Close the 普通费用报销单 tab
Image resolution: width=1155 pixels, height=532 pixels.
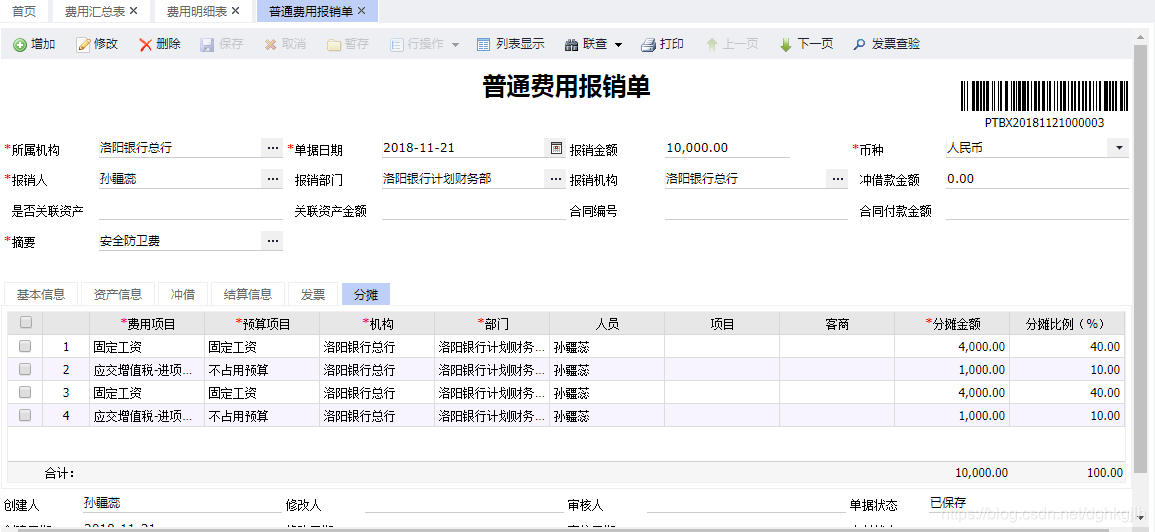[x=361, y=11]
